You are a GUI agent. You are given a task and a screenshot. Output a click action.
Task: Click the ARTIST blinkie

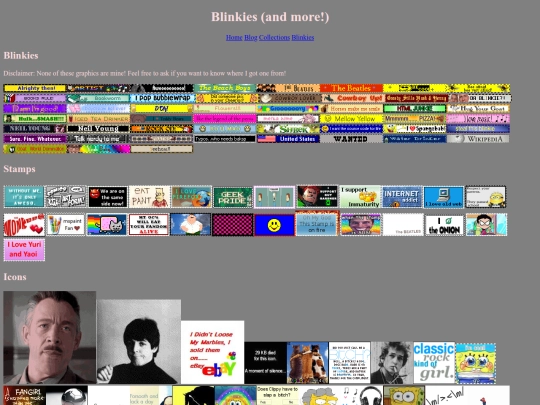click(x=98, y=88)
